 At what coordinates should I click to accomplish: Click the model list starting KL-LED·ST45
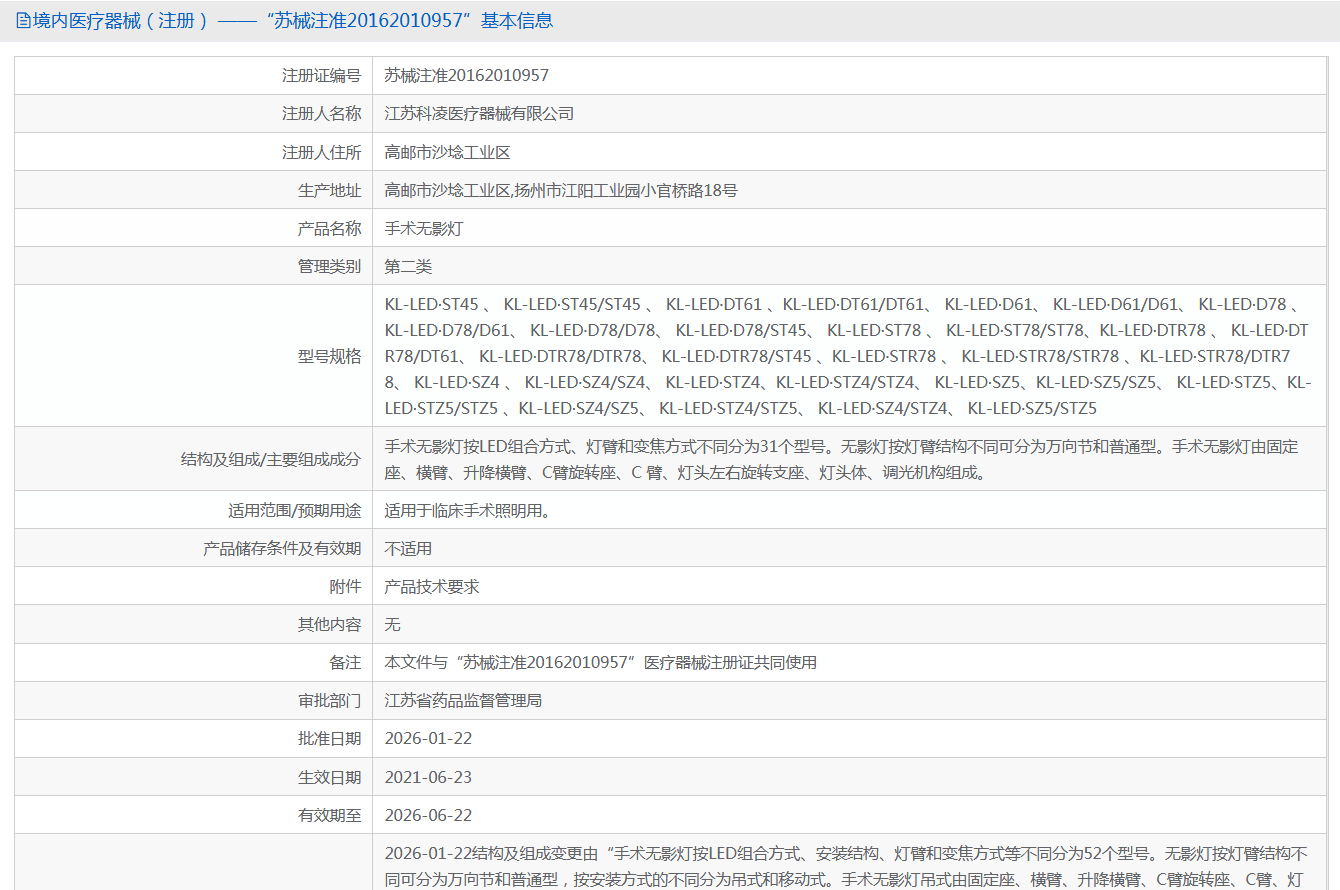coord(848,356)
